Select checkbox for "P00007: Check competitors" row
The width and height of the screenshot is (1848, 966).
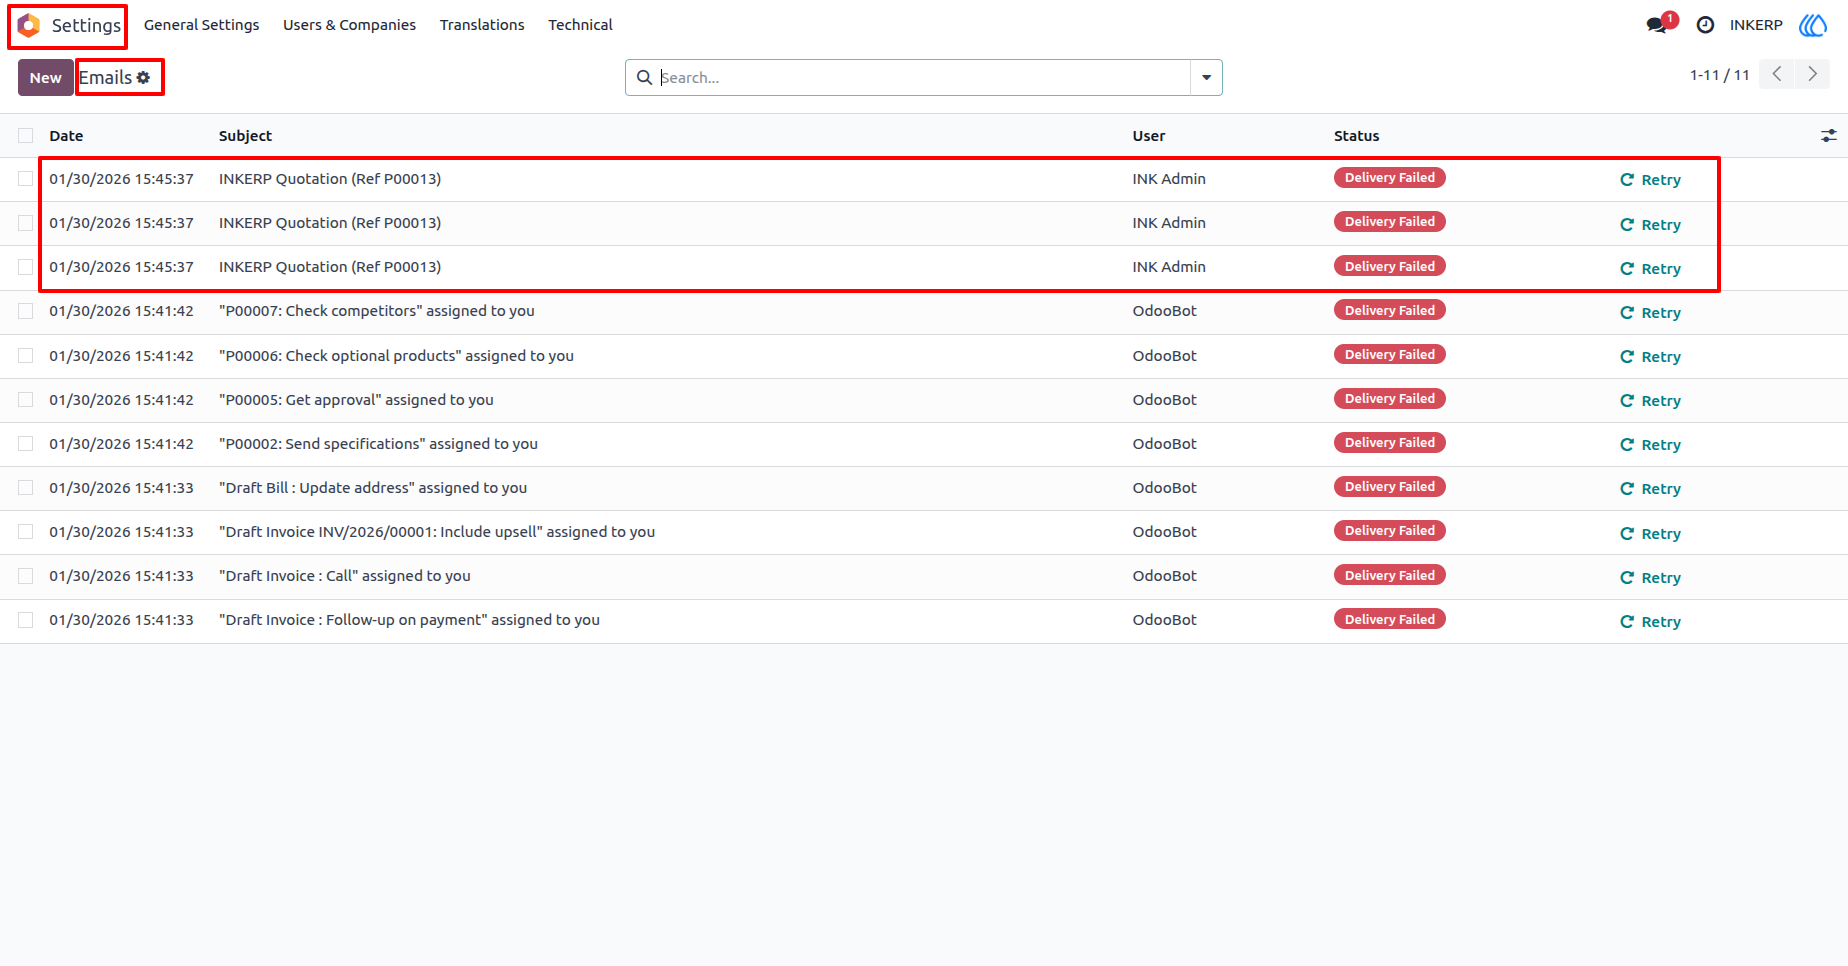(x=26, y=311)
